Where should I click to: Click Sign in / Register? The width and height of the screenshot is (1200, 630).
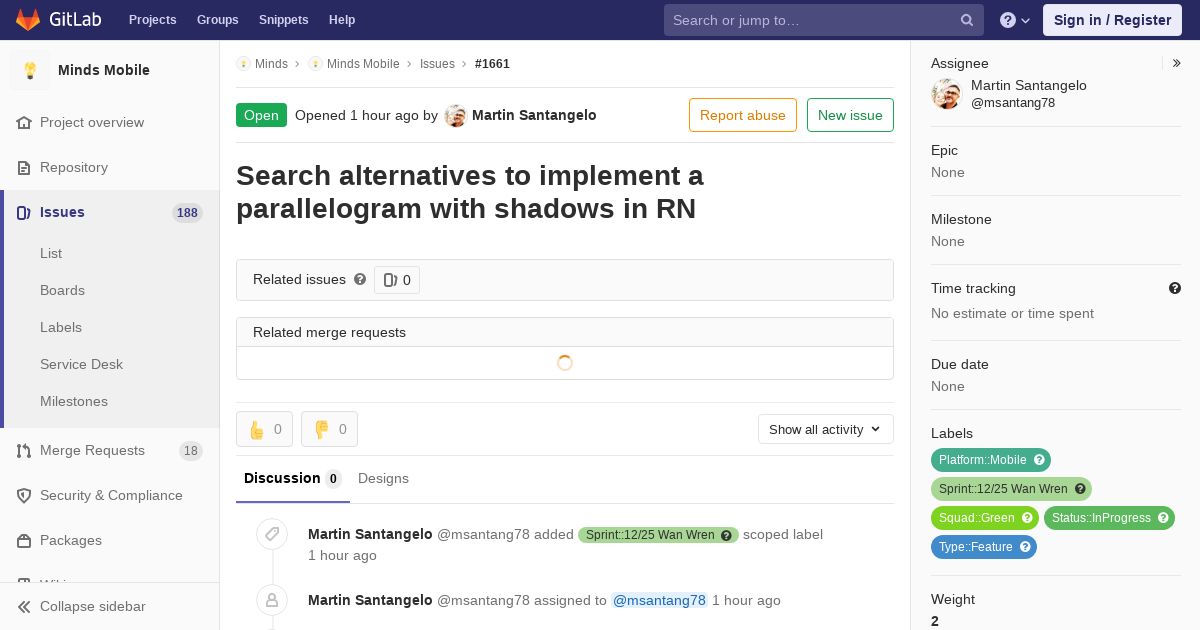(x=1112, y=20)
